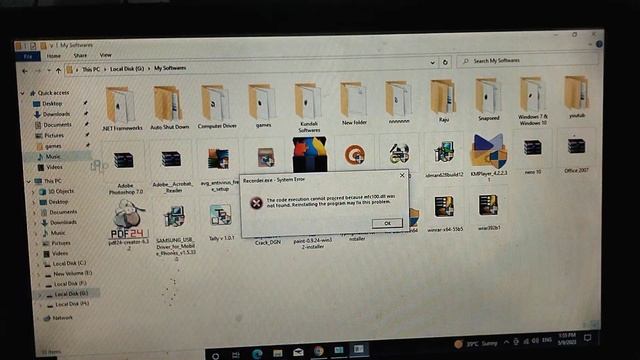Select the Tally v 1.0.1 file
This screenshot has height=360, width=640.
221,222
